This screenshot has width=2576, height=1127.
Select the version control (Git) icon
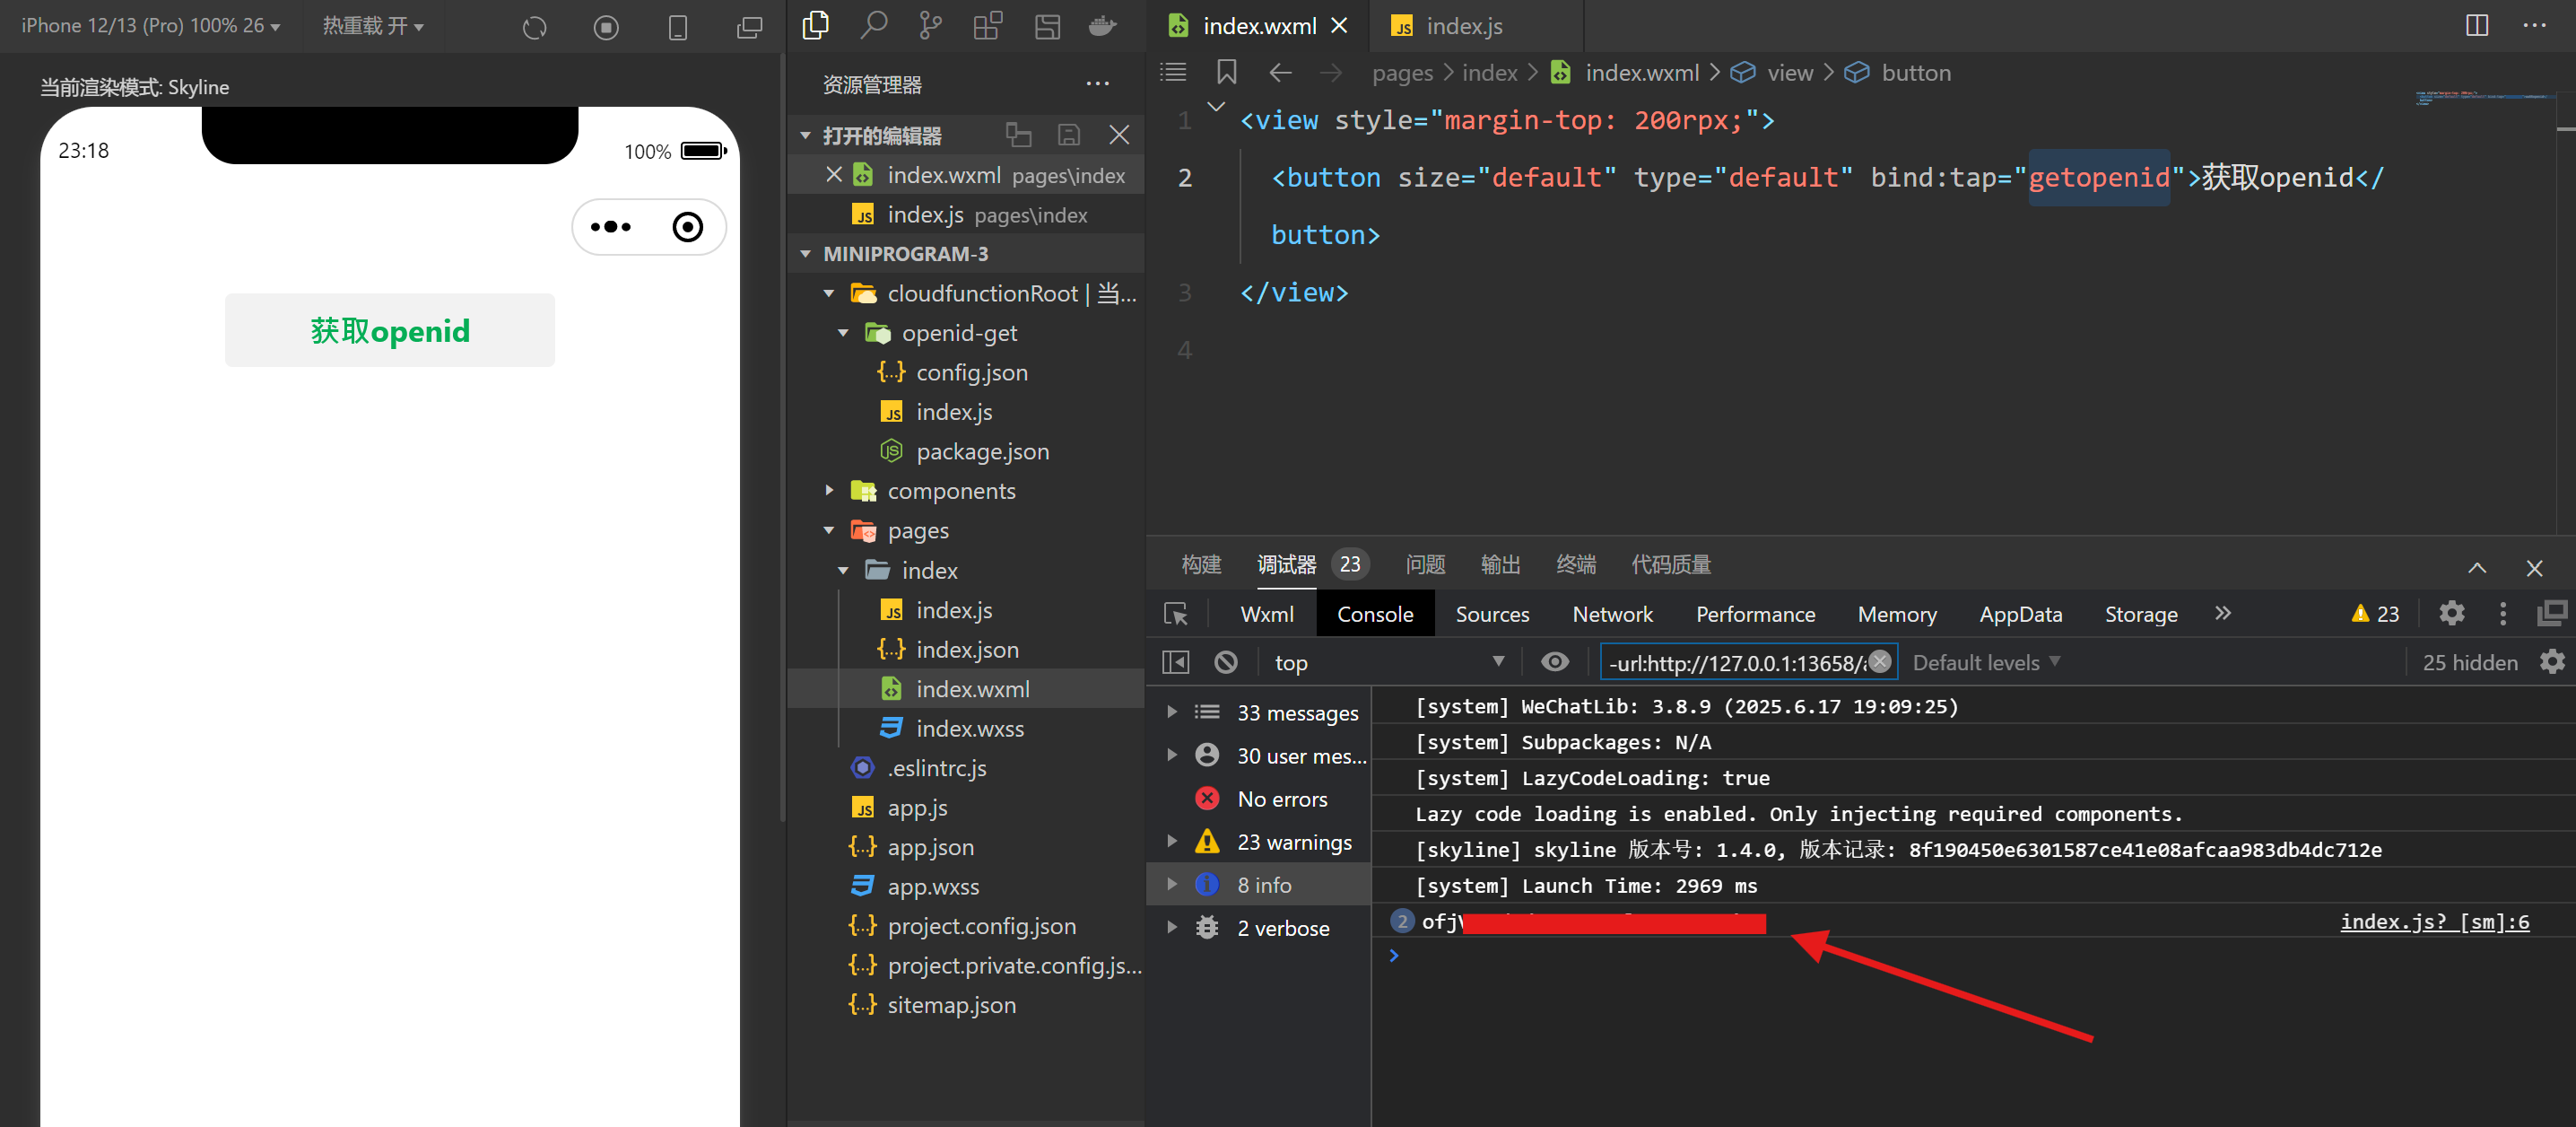[931, 26]
